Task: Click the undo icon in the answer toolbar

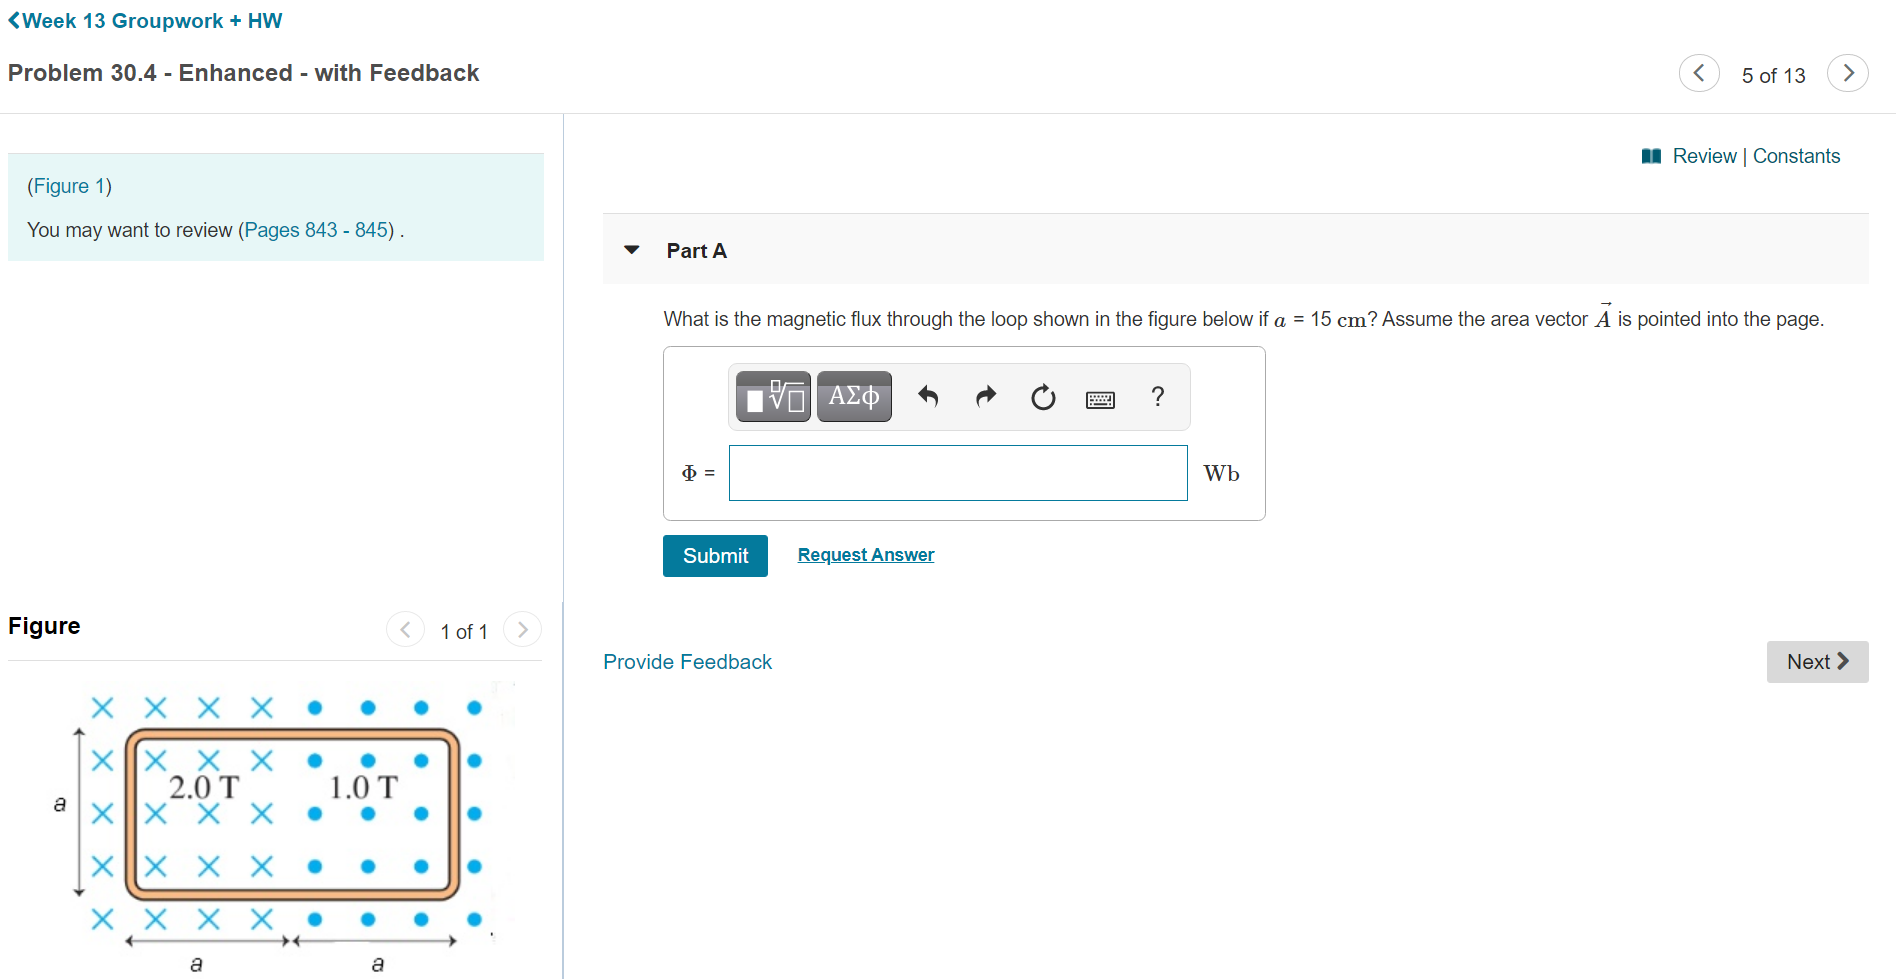Action: 928,397
